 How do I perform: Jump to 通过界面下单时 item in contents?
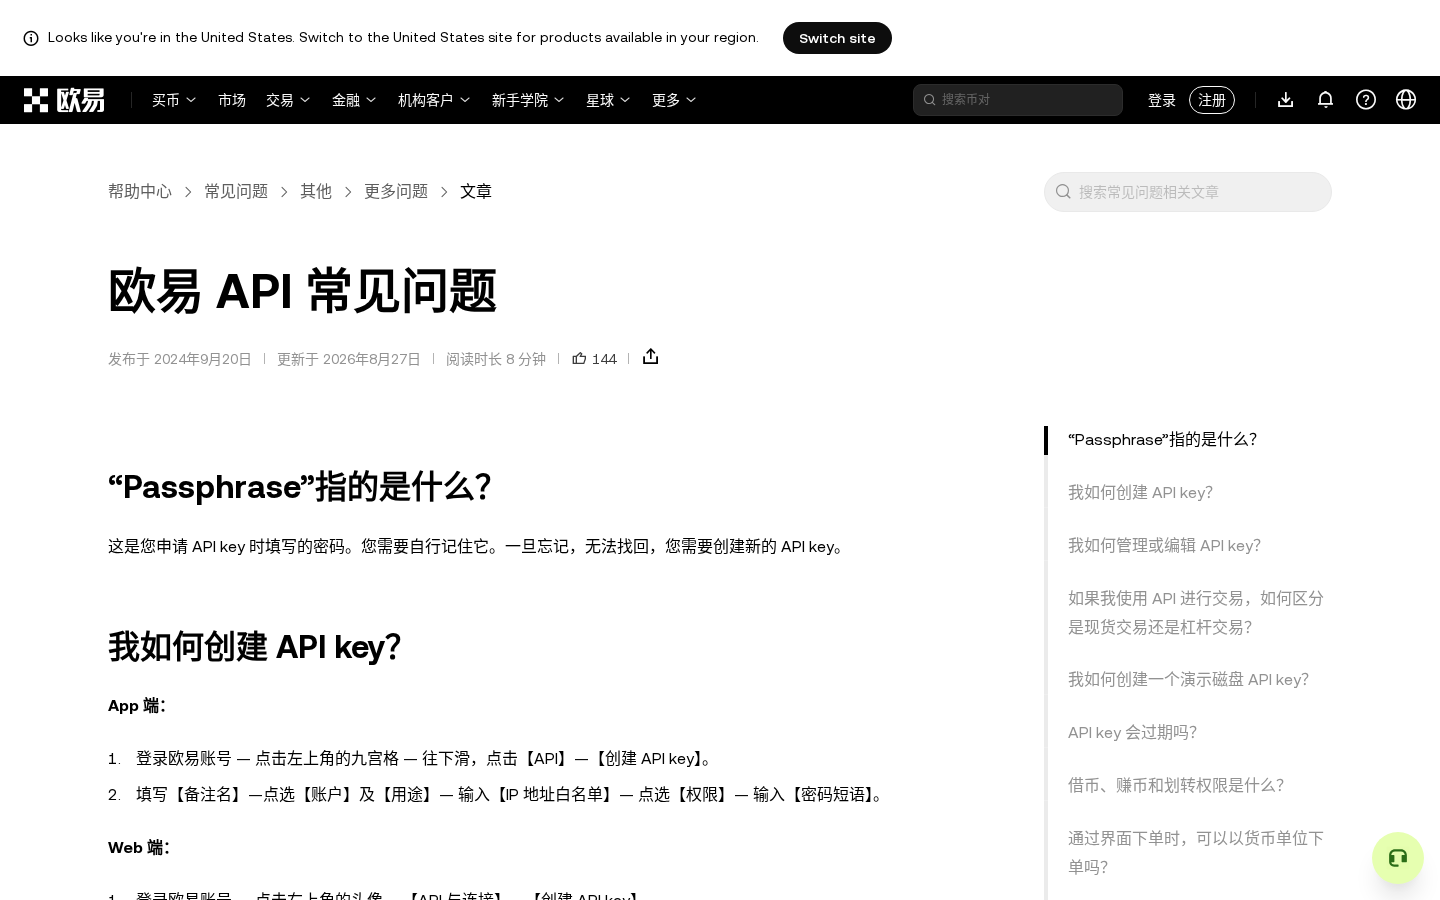(x=1196, y=853)
